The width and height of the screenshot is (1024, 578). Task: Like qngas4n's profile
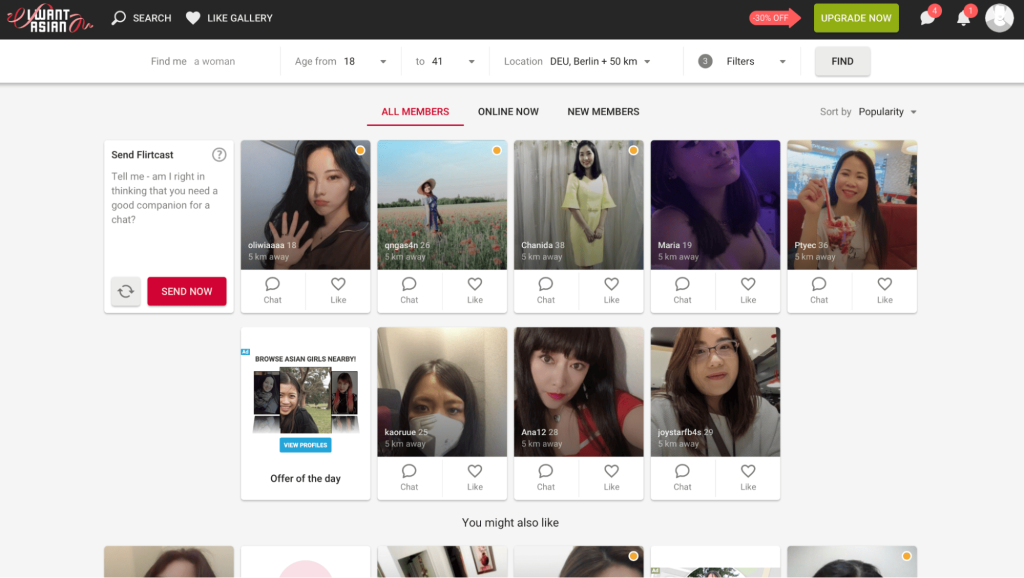point(475,291)
